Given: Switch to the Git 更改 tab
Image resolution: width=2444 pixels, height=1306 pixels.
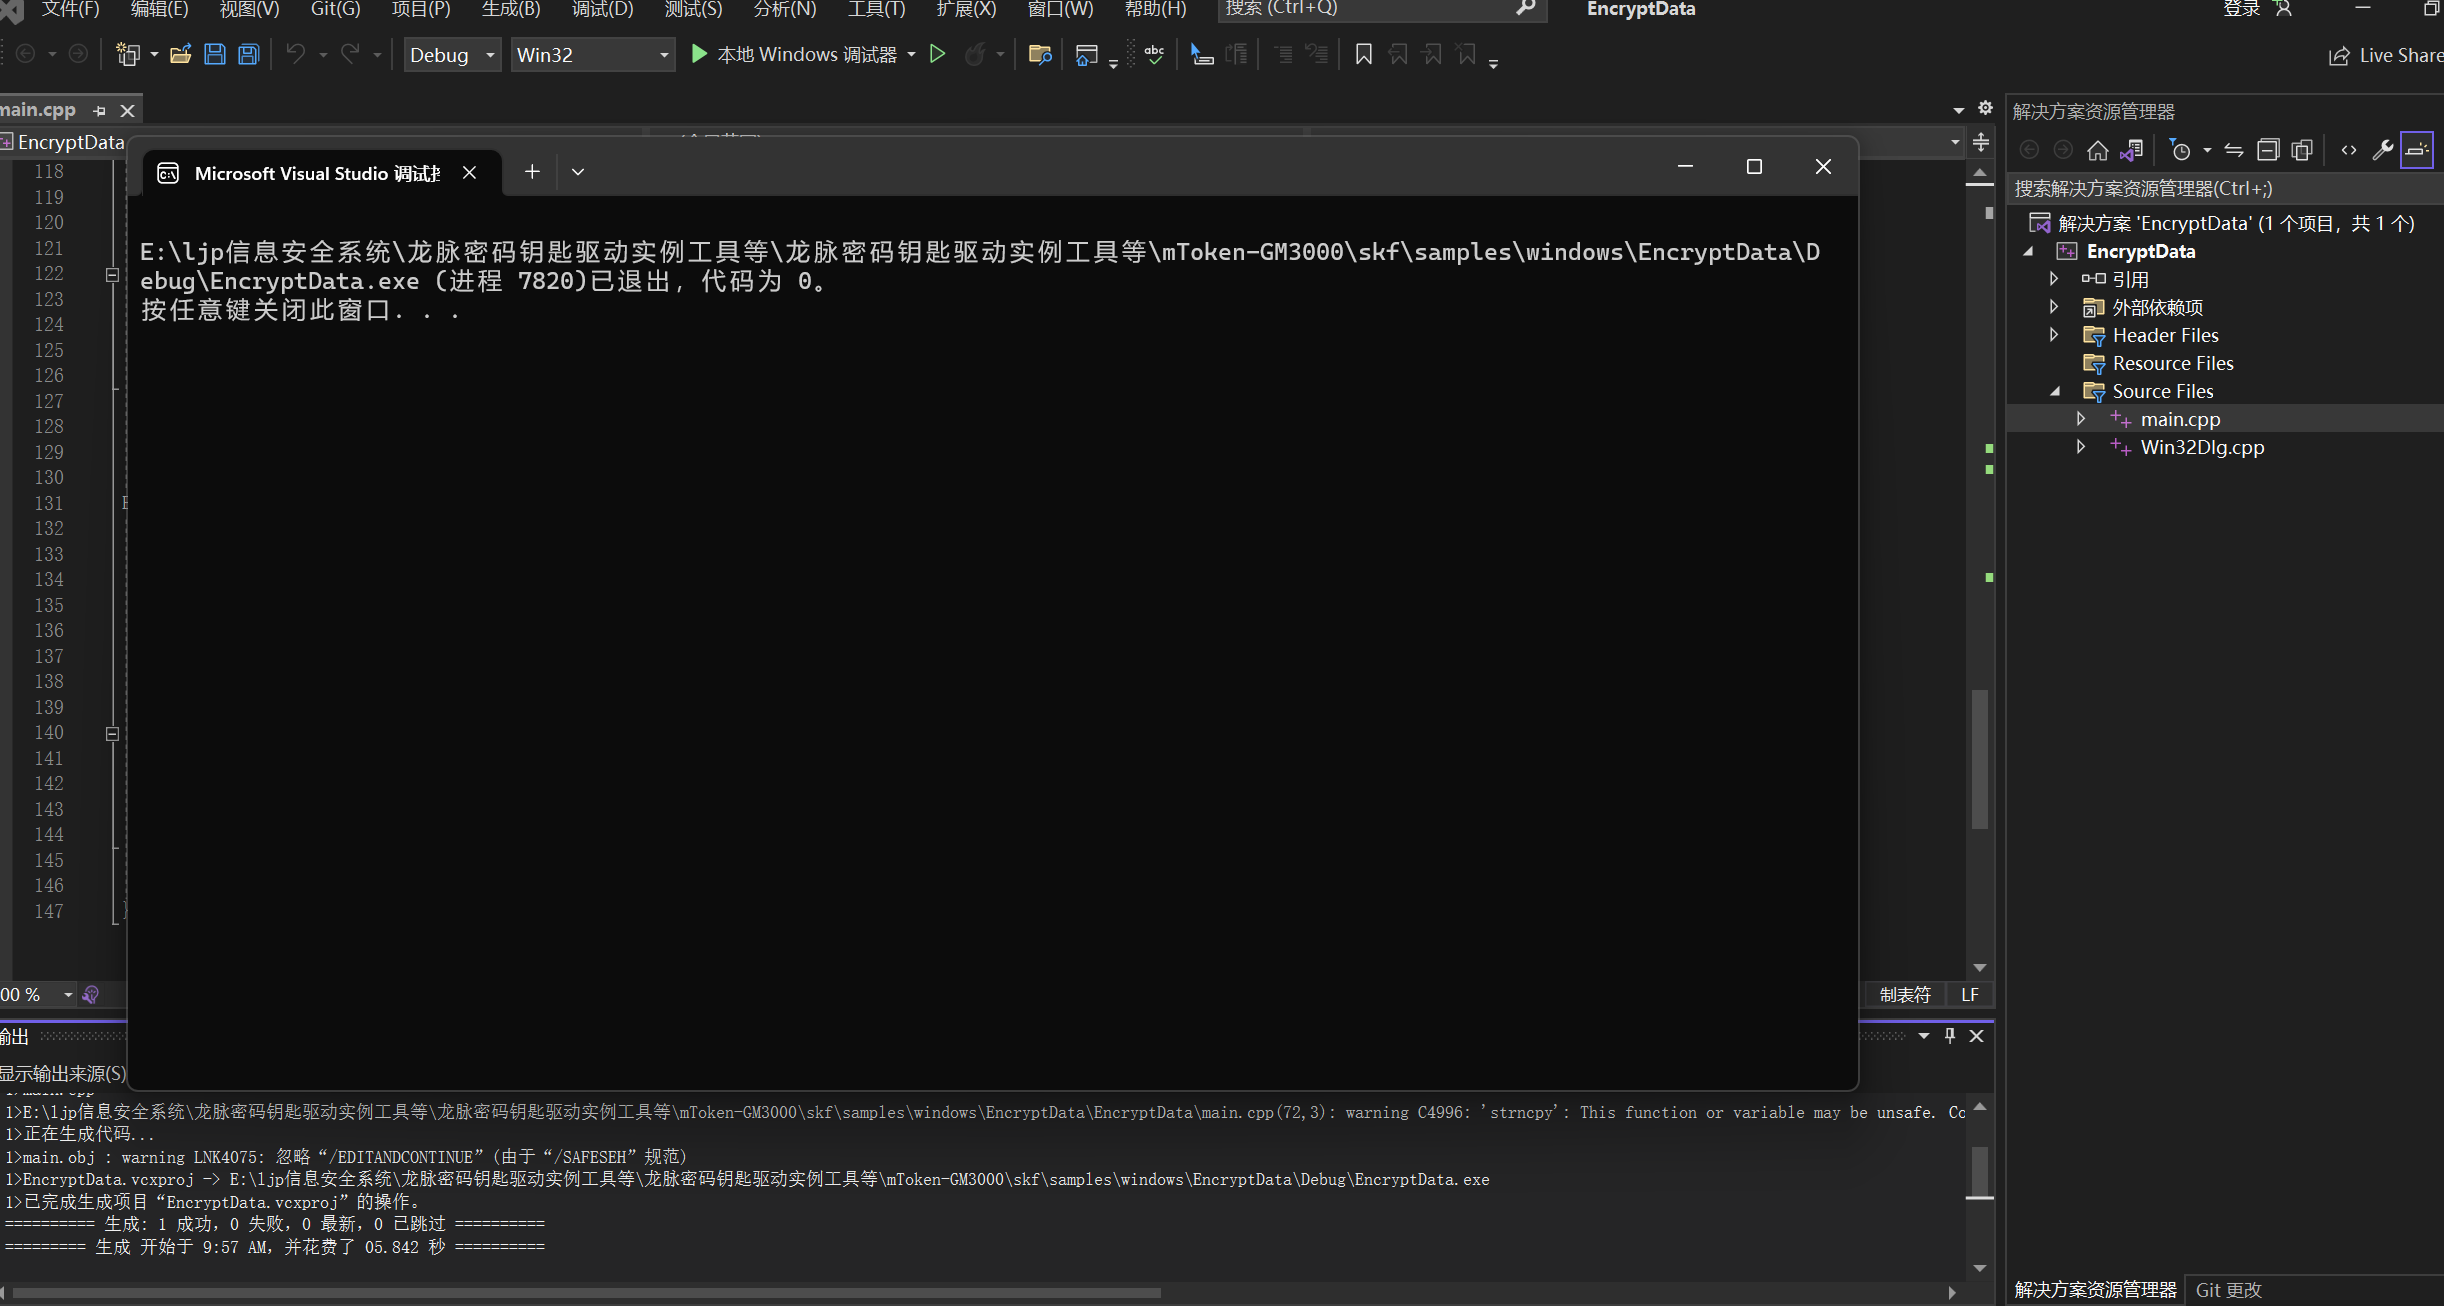Looking at the screenshot, I should (2228, 1290).
